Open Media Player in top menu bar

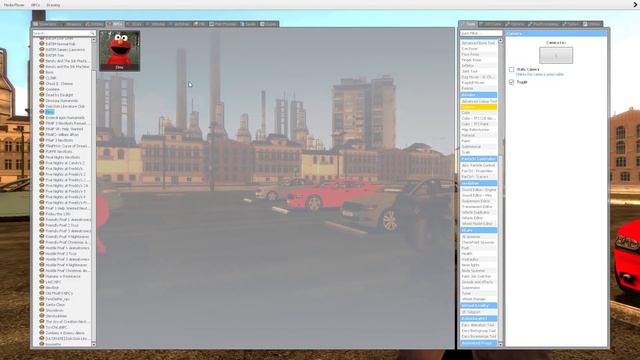(x=14, y=5)
